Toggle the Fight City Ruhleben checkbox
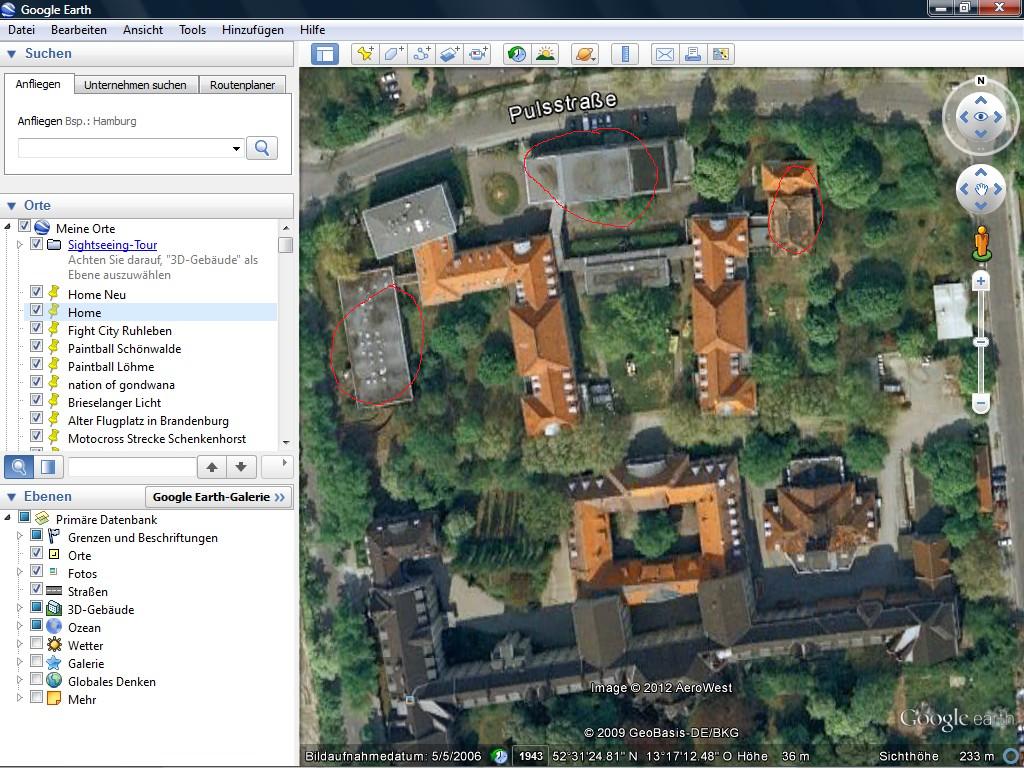The height and width of the screenshot is (768, 1024). click(x=37, y=328)
